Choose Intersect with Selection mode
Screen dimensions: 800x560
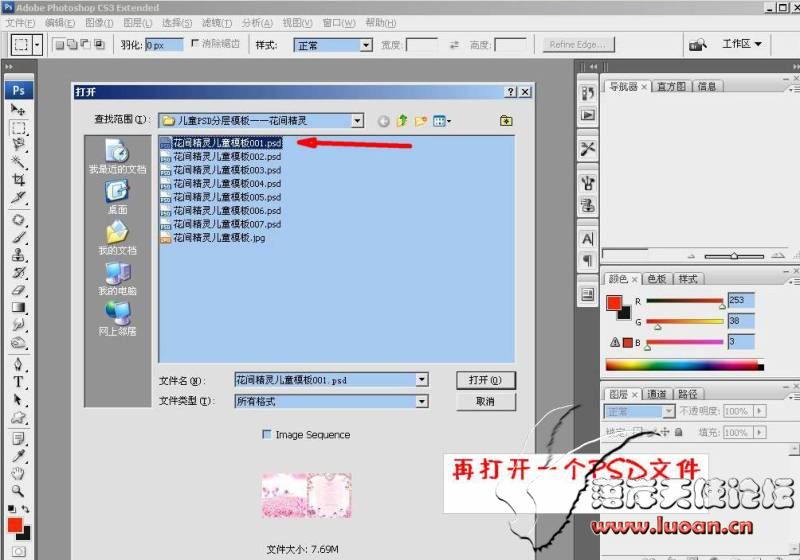coord(99,45)
